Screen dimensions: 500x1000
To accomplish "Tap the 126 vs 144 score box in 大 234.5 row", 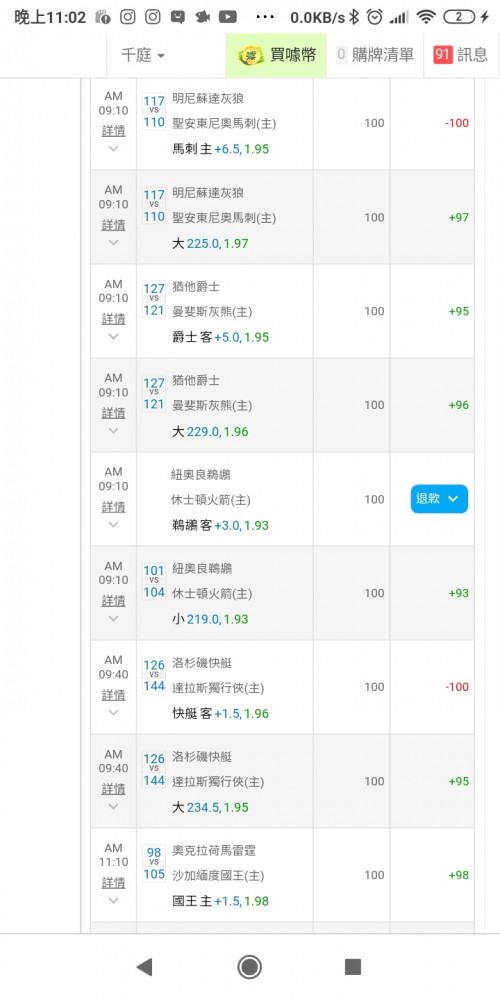I will tap(154, 770).
